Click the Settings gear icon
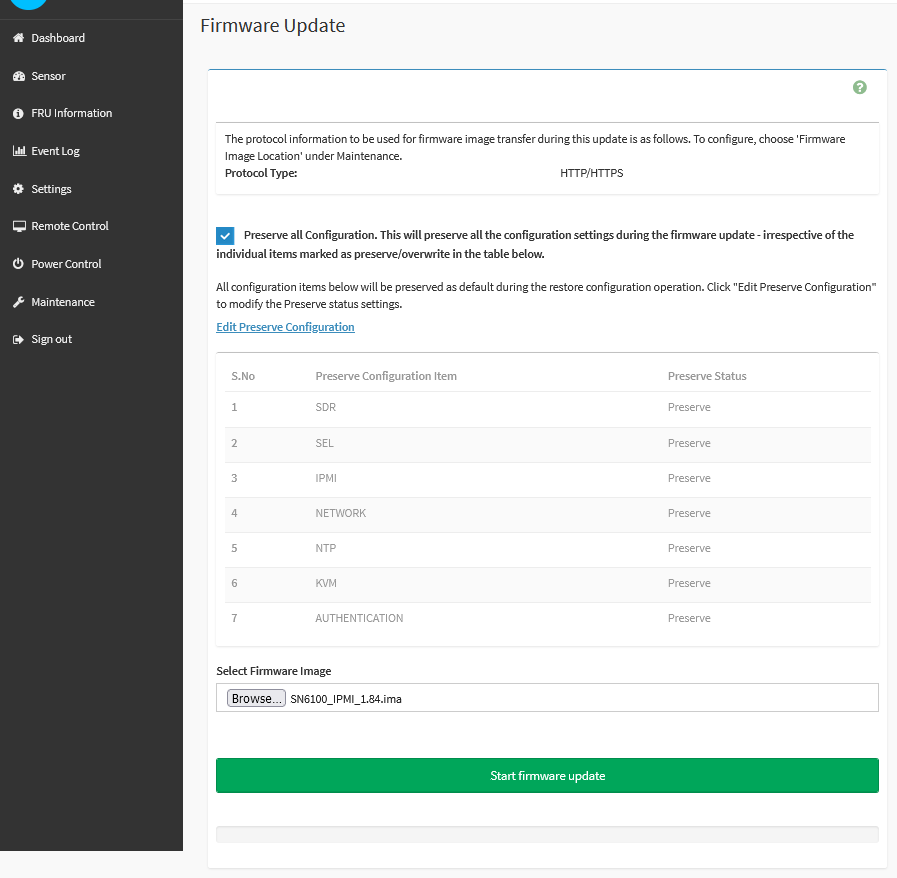Image resolution: width=897 pixels, height=878 pixels. [x=18, y=189]
